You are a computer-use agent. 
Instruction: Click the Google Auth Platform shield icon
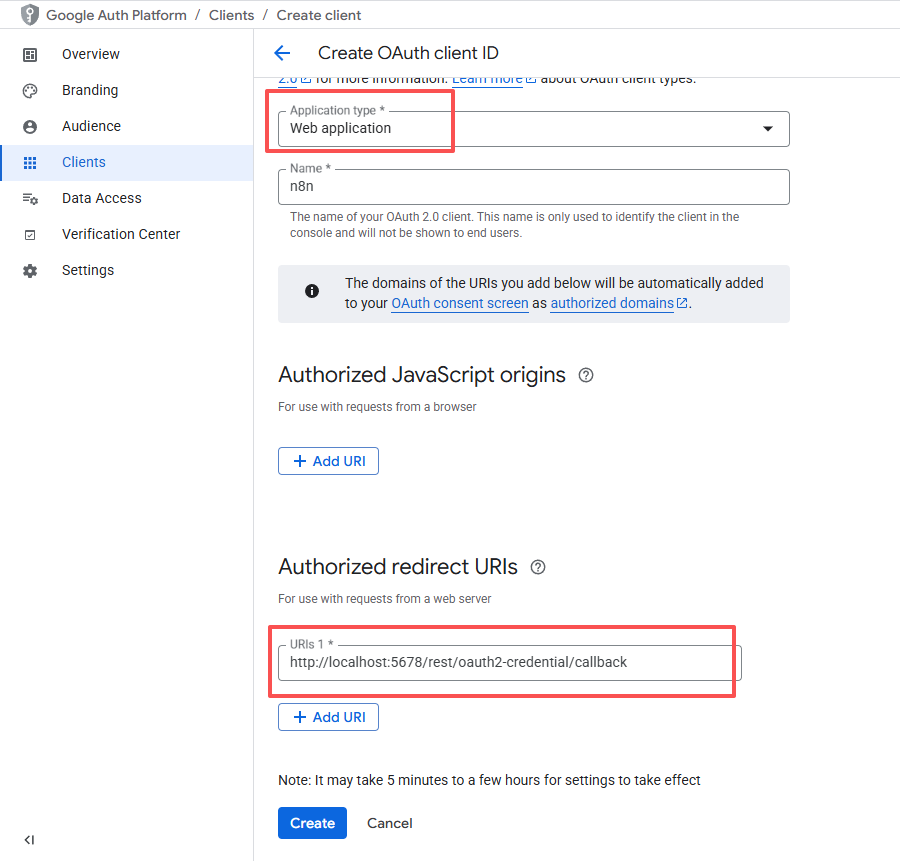pyautogui.click(x=30, y=15)
